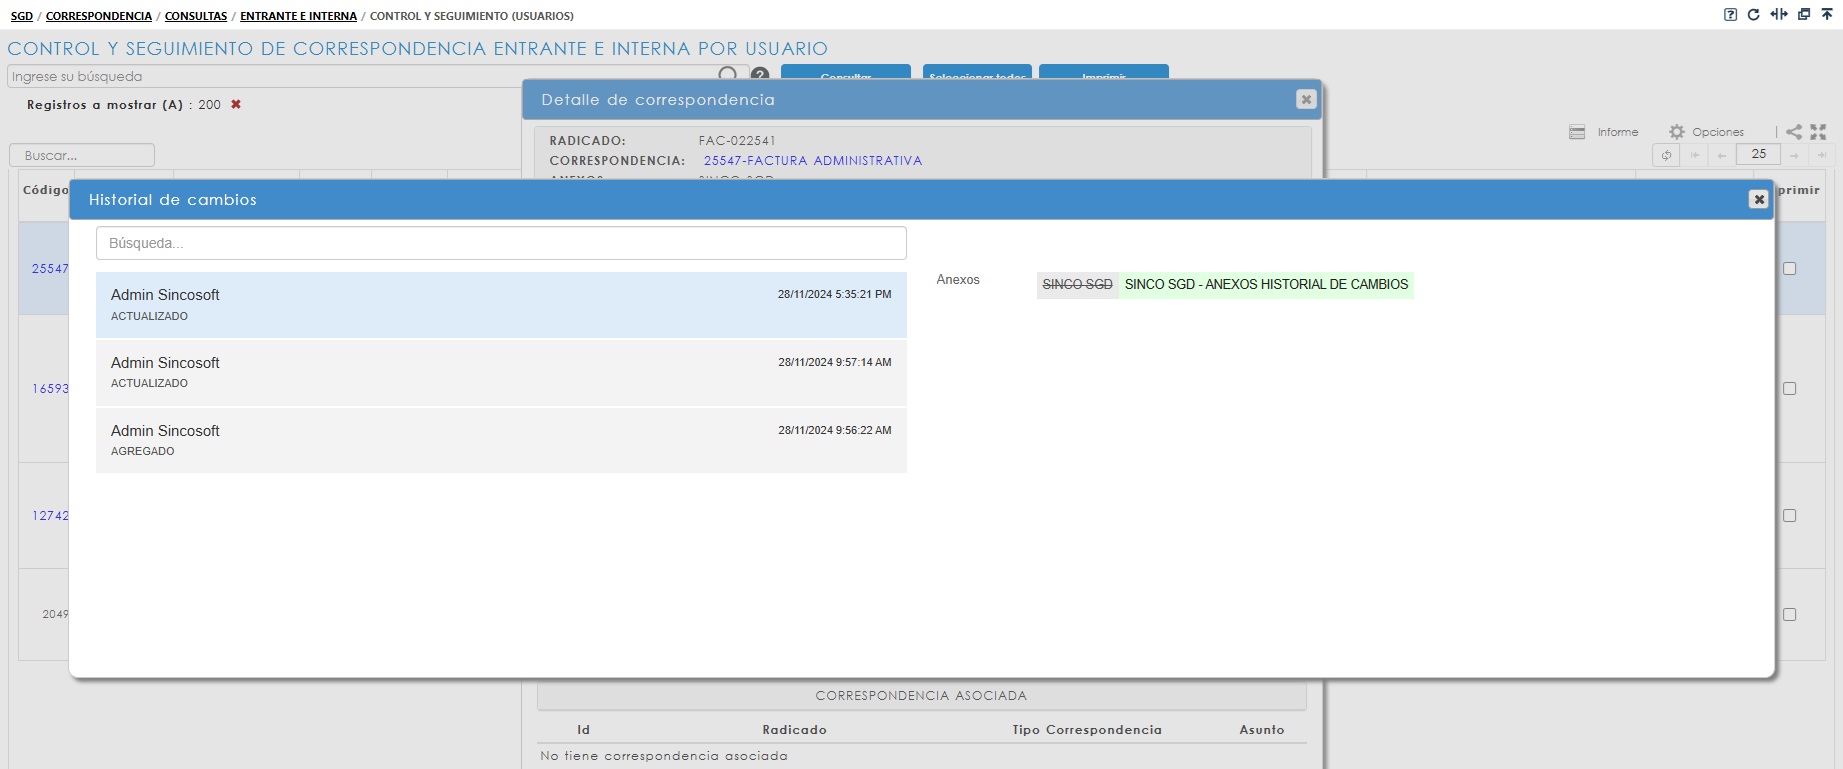Go to first page of grid
The image size is (1843, 769).
[x=1695, y=155]
